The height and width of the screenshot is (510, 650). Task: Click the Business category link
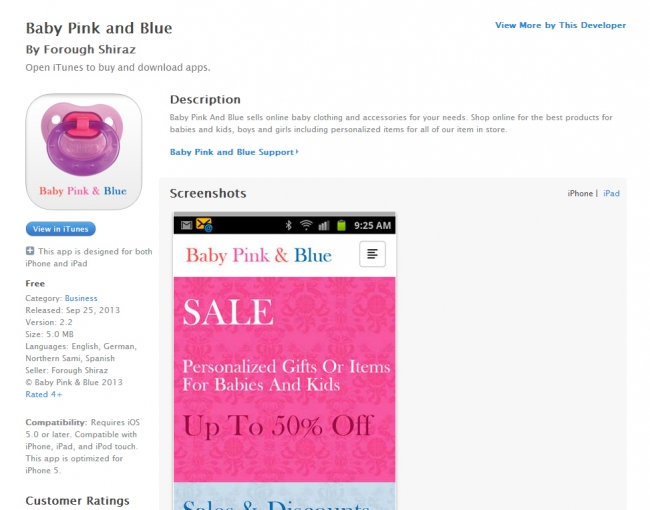point(81,298)
